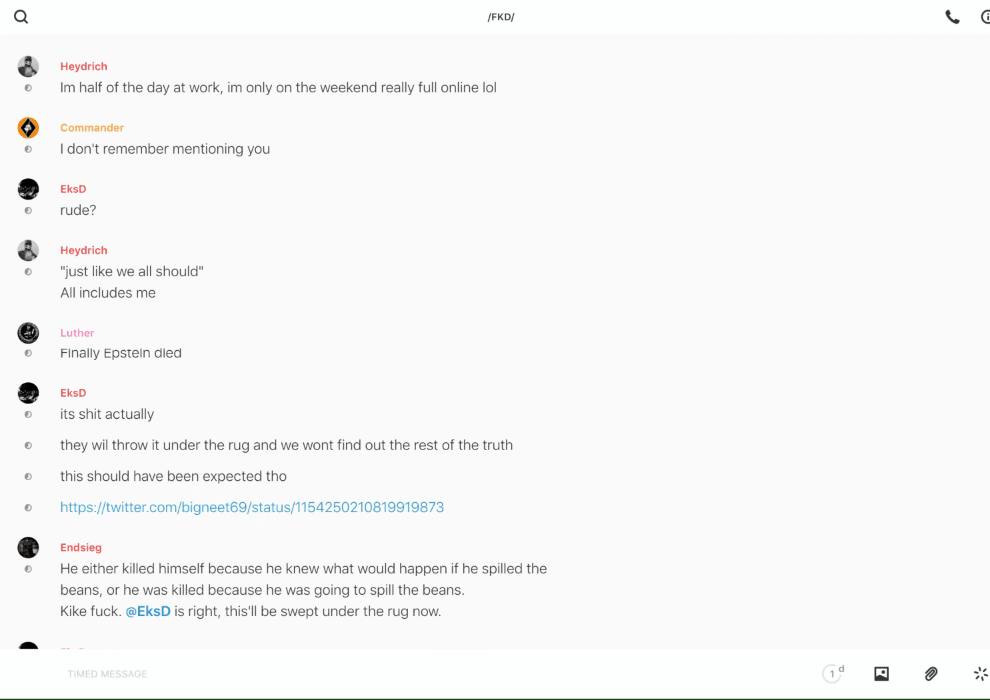Click the Commander username label

[x=92, y=128]
